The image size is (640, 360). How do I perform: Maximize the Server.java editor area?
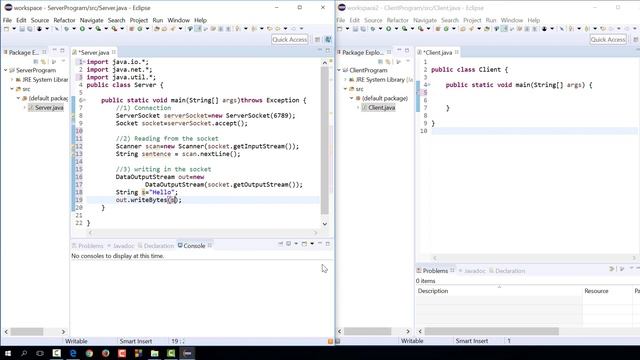[x=328, y=50]
